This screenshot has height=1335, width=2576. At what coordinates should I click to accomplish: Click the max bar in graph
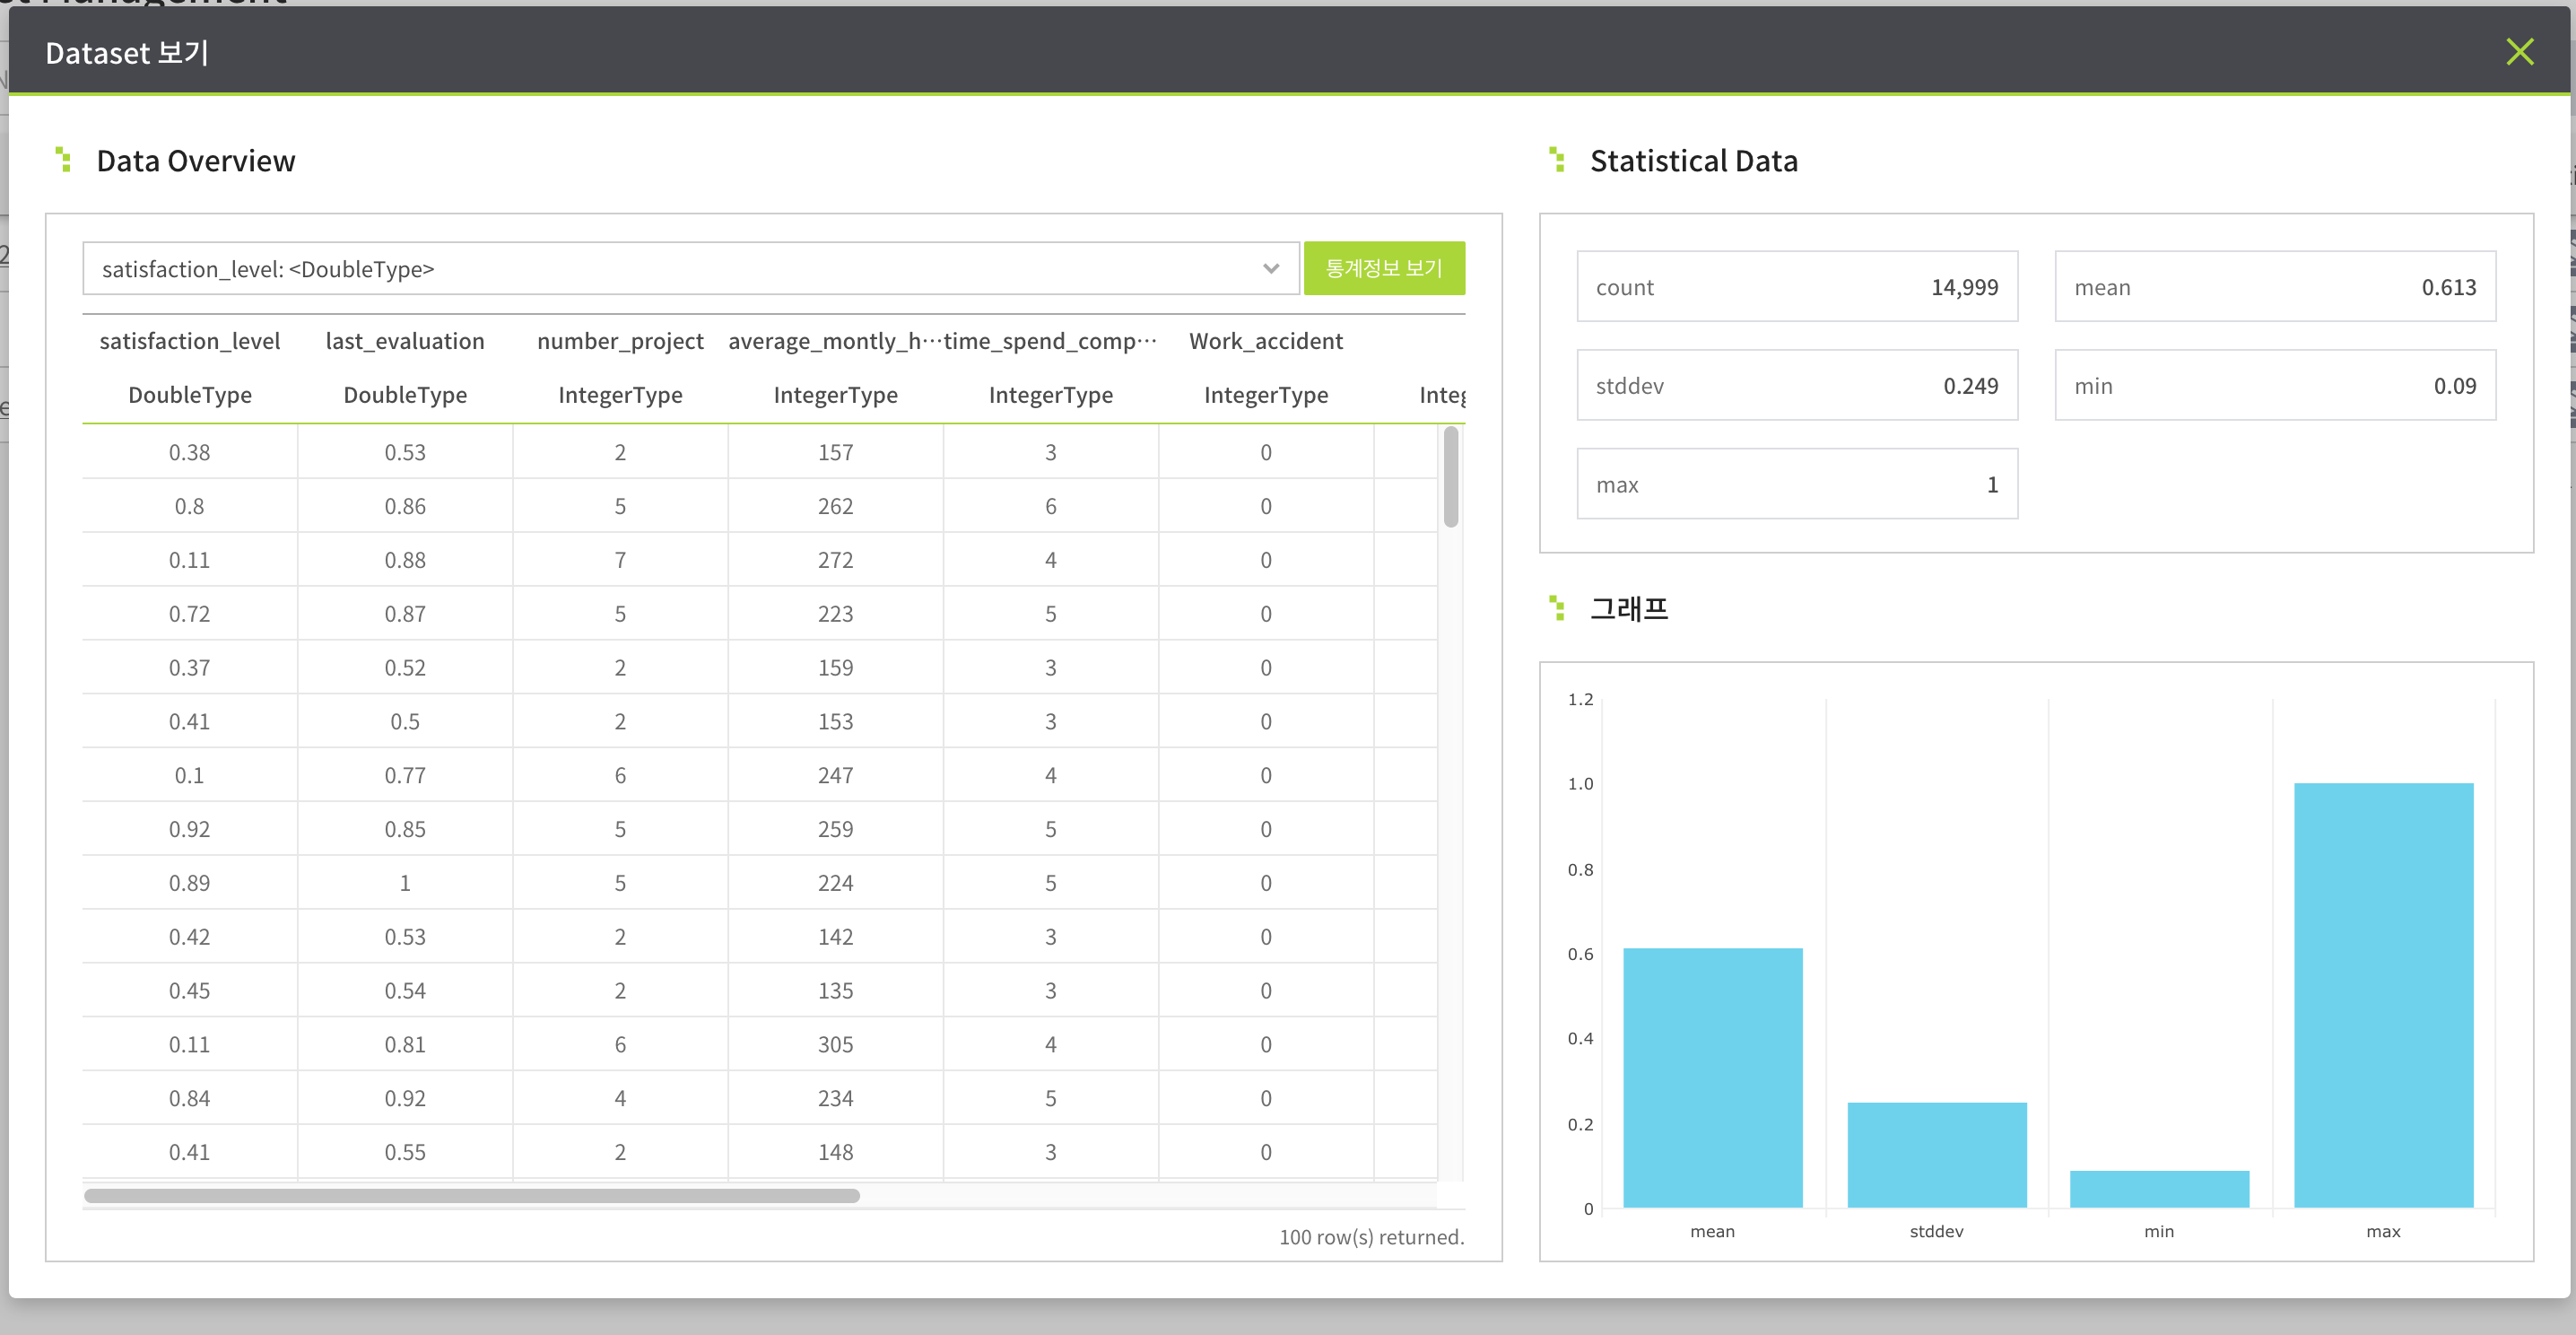coord(2384,995)
